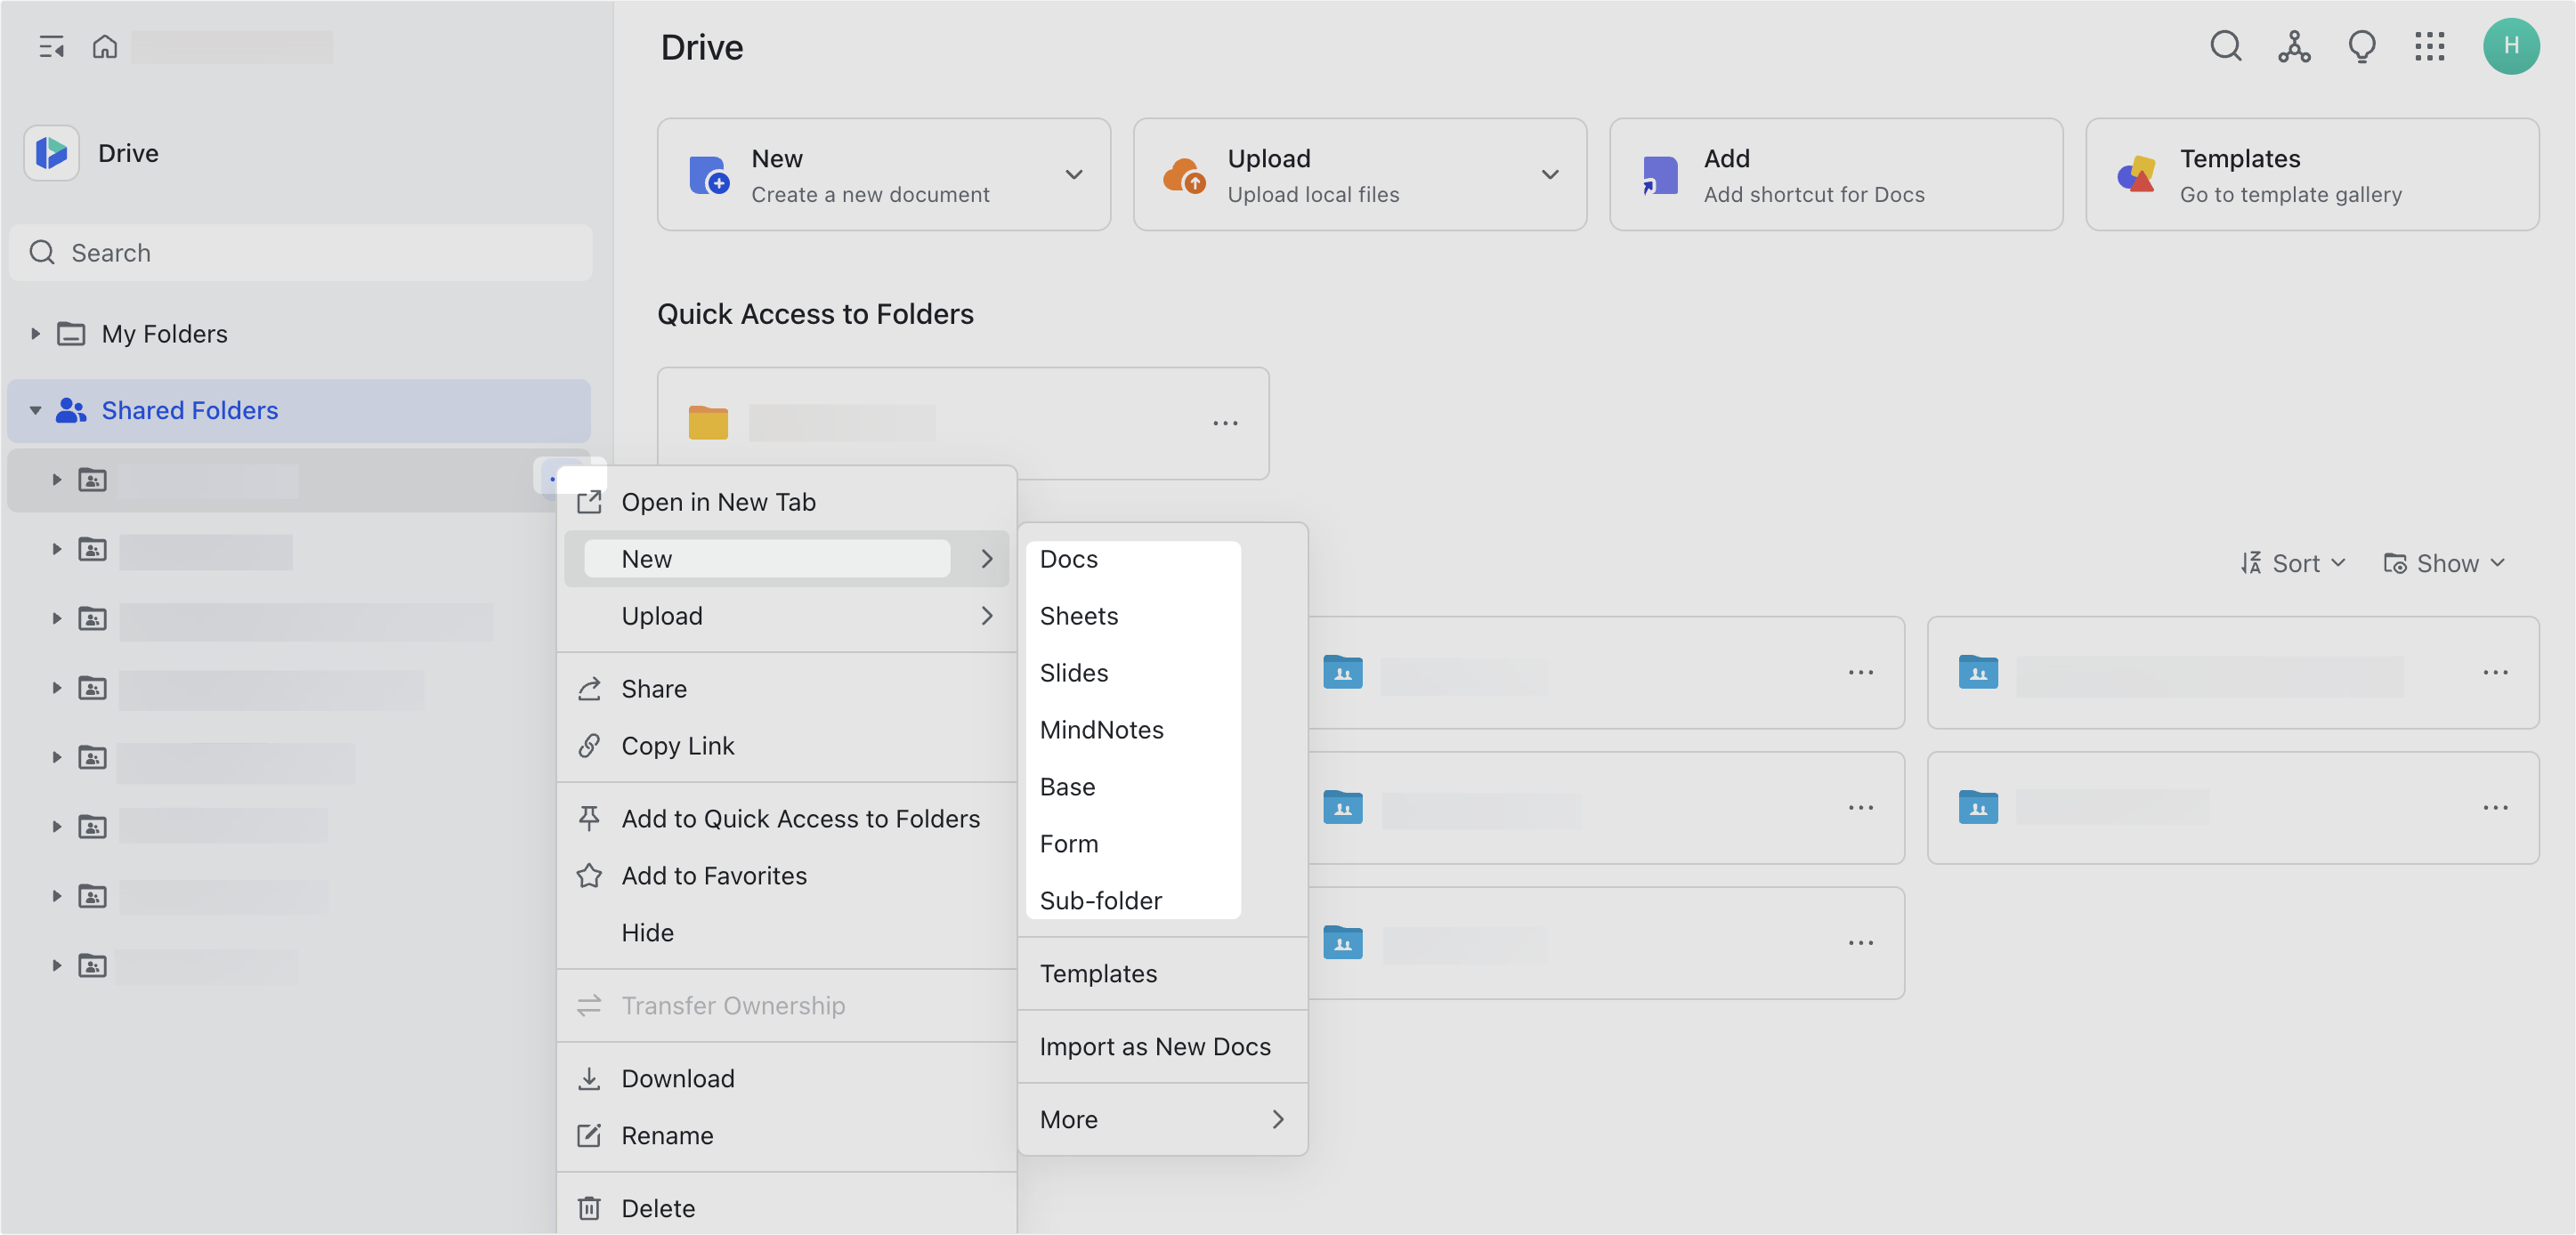Click the colorful Templates gallery icon

point(2136,175)
